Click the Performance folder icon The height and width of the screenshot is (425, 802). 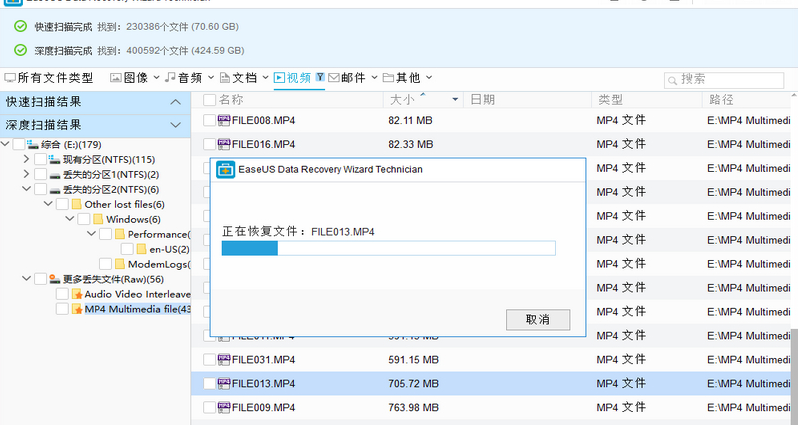tap(120, 234)
